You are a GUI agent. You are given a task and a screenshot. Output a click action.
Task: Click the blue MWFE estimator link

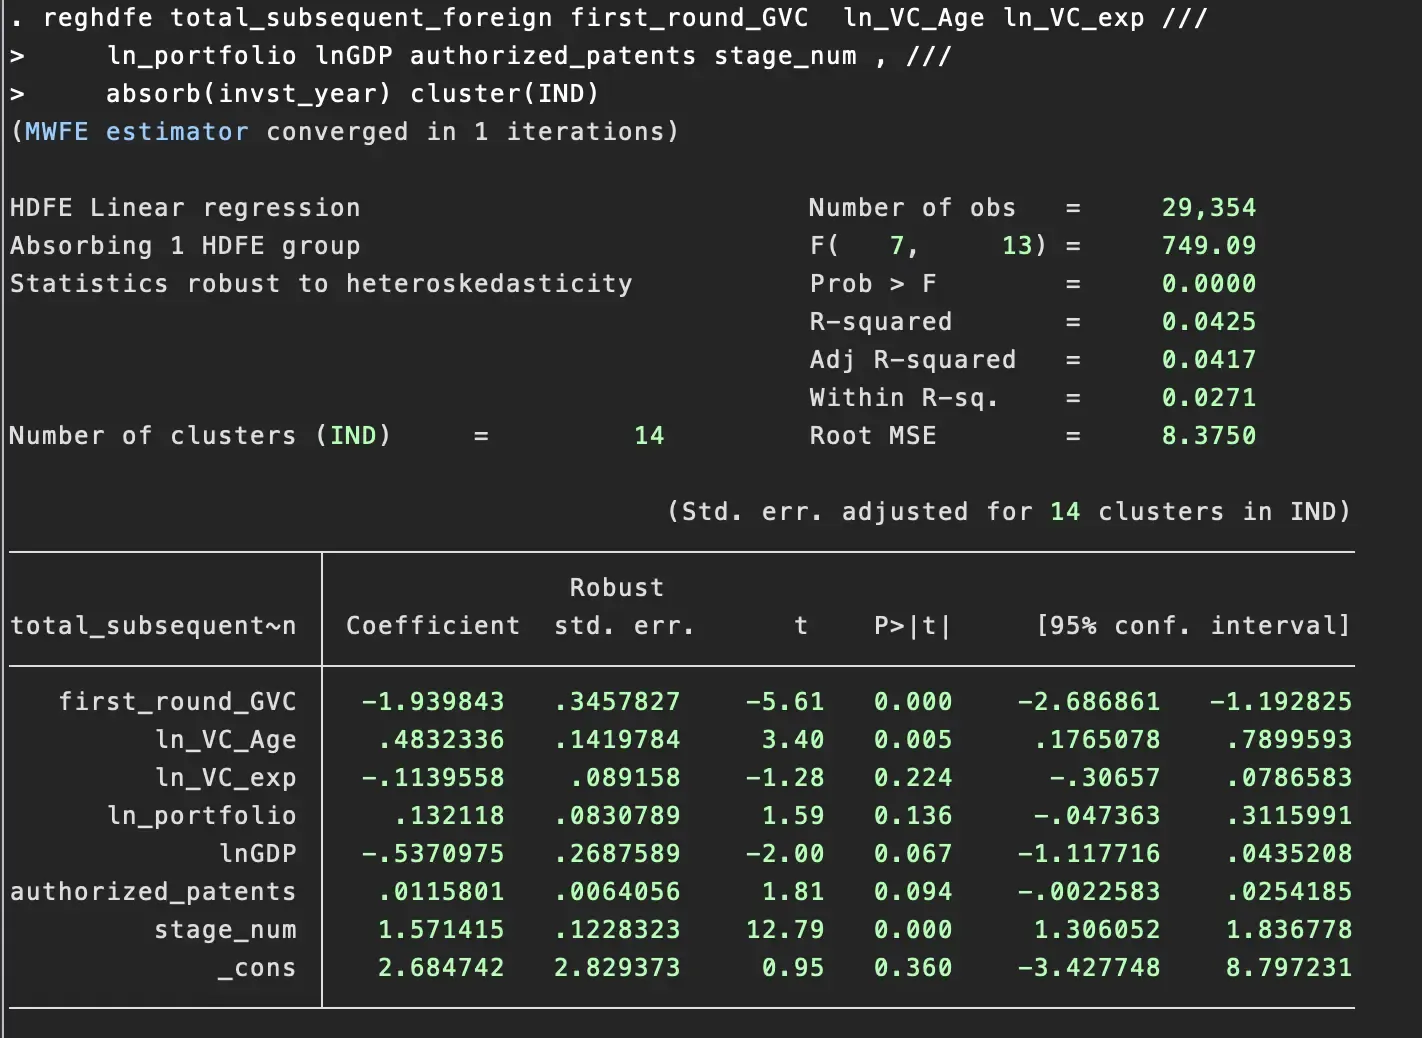tap(136, 132)
